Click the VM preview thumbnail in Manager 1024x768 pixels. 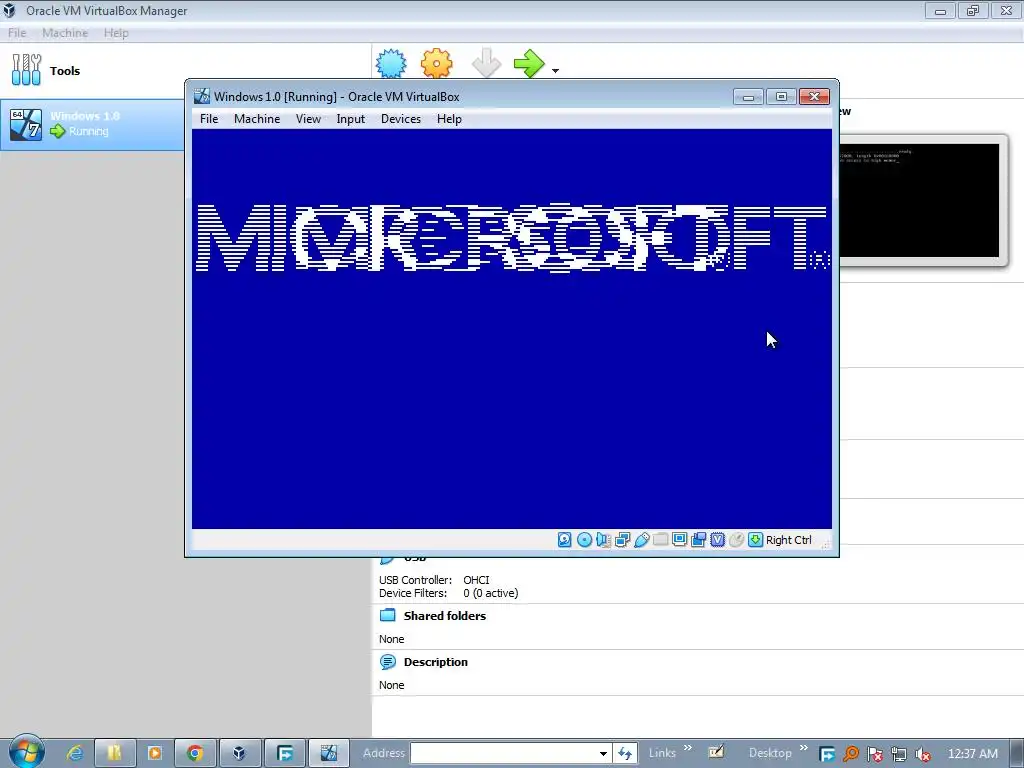point(921,200)
